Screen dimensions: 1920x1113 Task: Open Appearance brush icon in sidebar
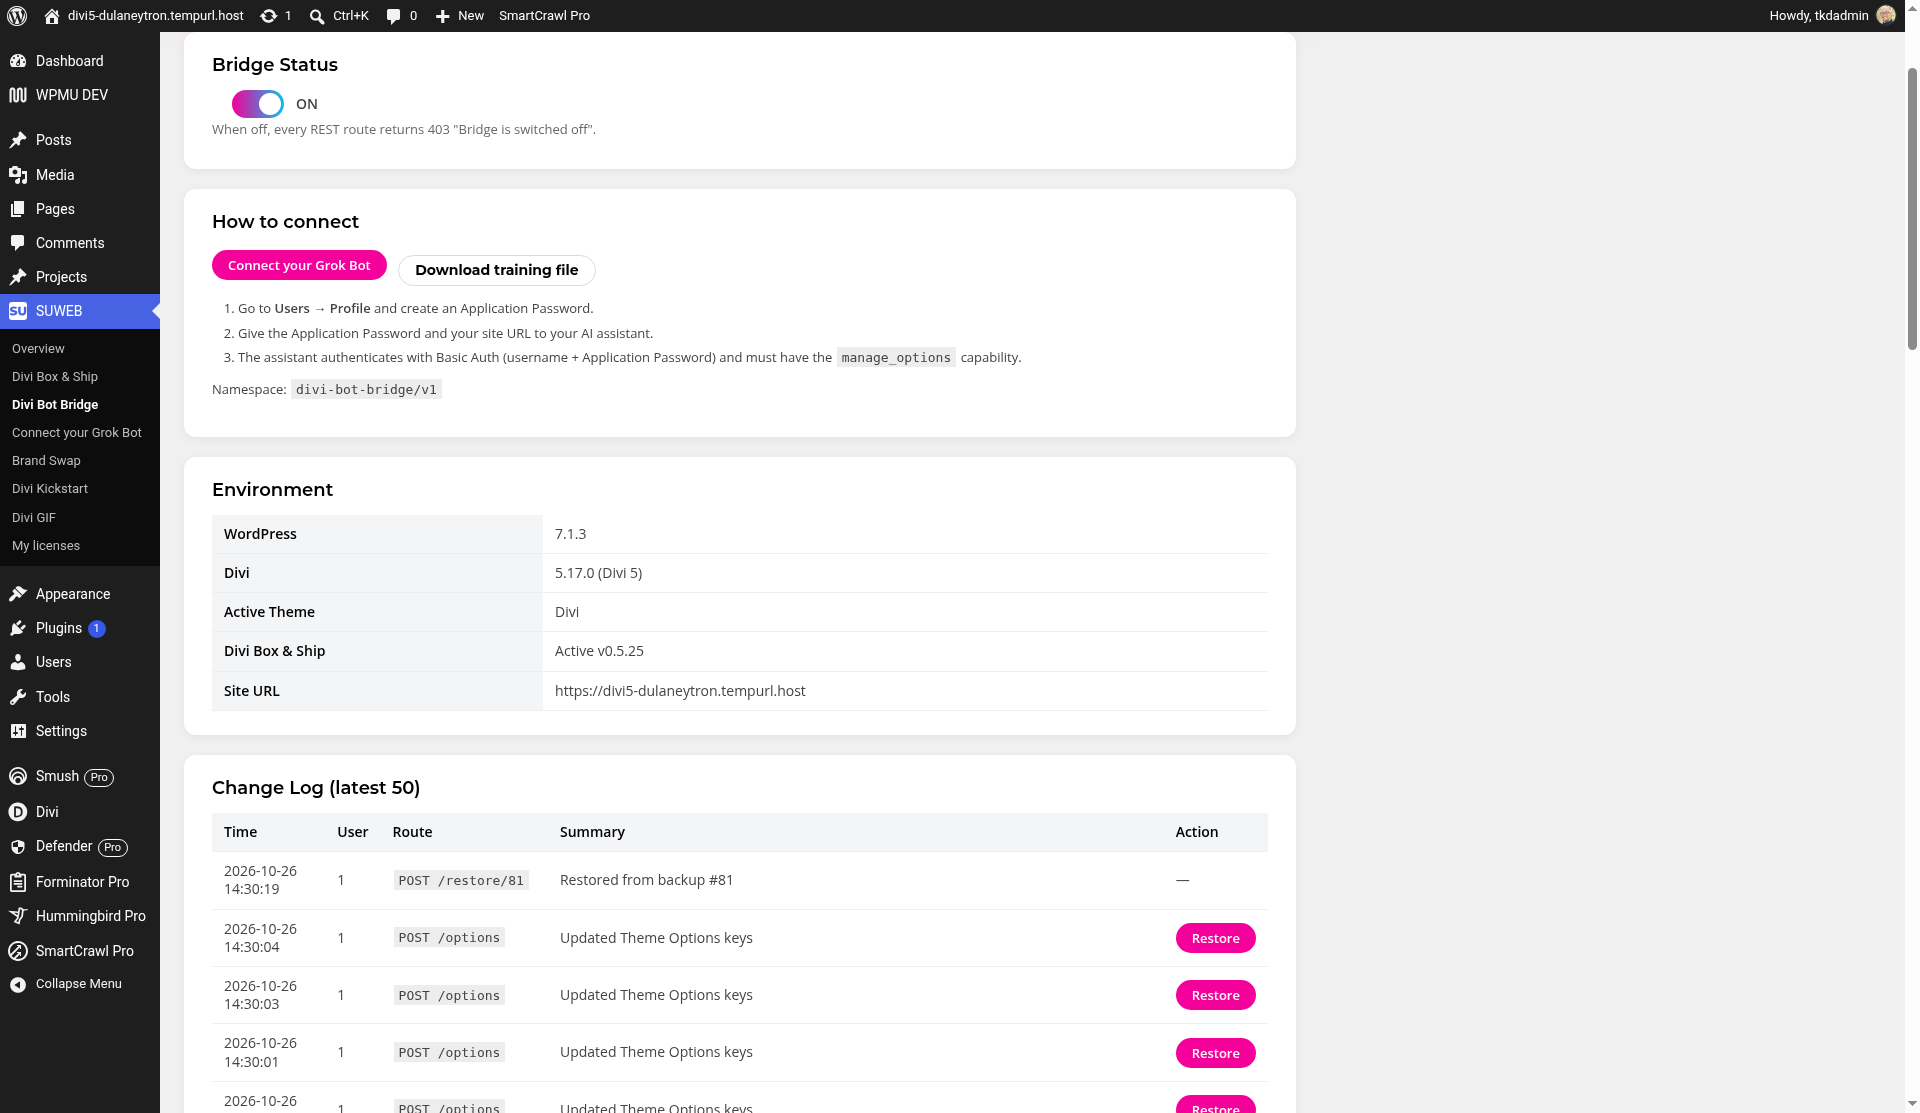click(18, 594)
